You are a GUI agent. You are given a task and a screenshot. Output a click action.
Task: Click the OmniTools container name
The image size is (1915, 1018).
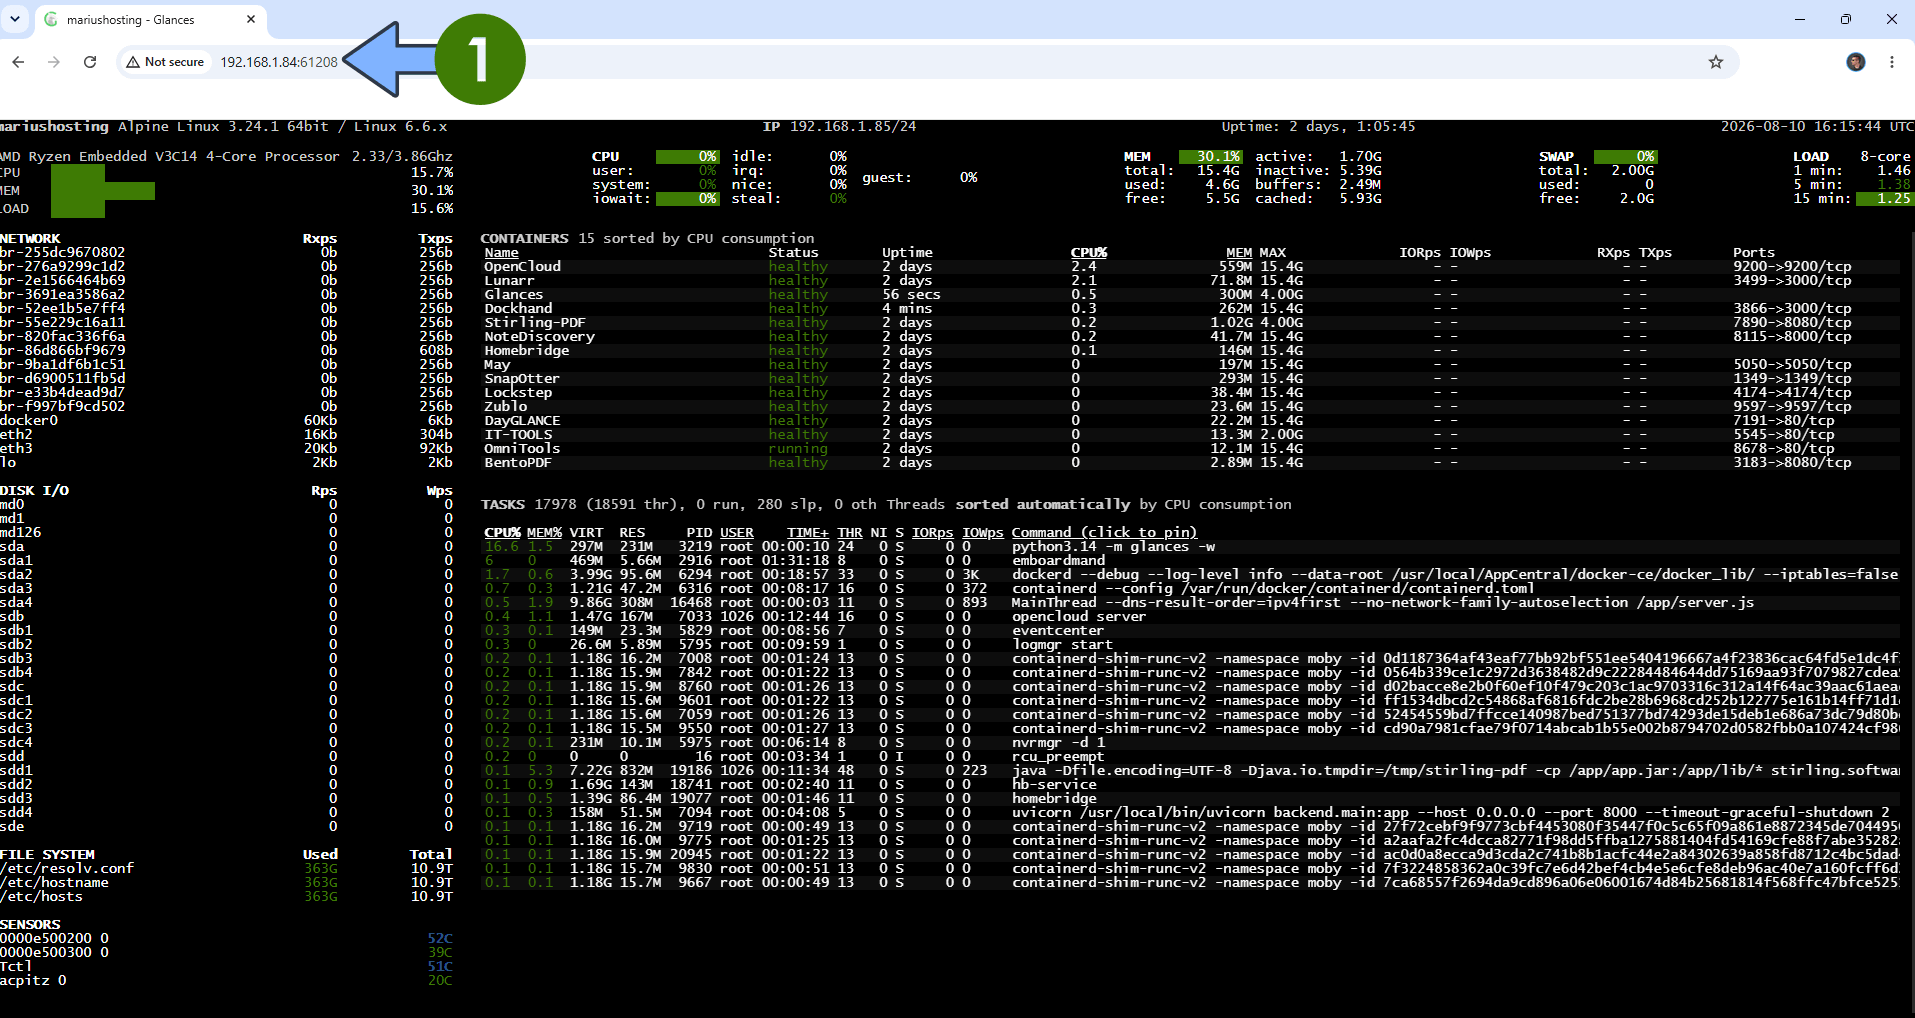tap(522, 449)
